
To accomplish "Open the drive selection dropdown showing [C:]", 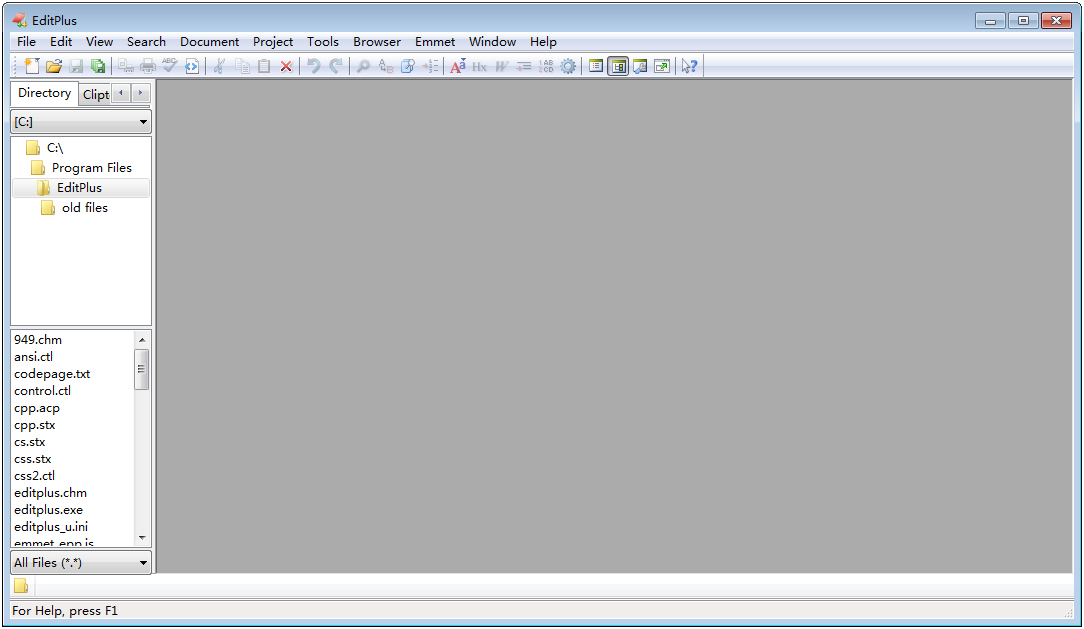I will point(80,121).
